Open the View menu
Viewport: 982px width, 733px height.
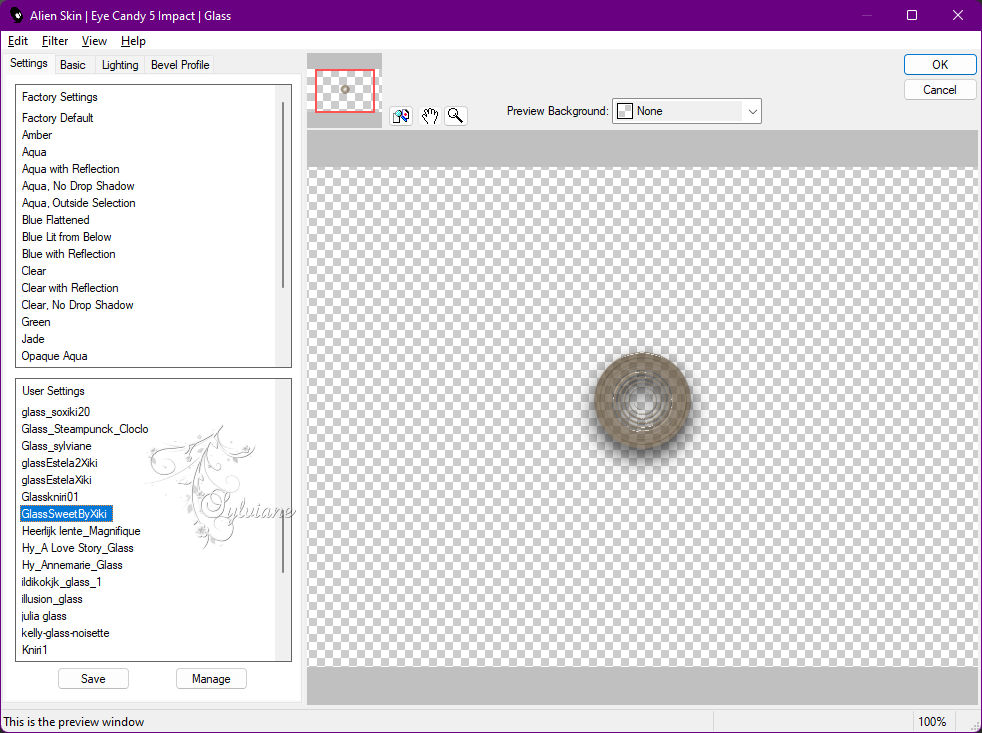pyautogui.click(x=94, y=41)
